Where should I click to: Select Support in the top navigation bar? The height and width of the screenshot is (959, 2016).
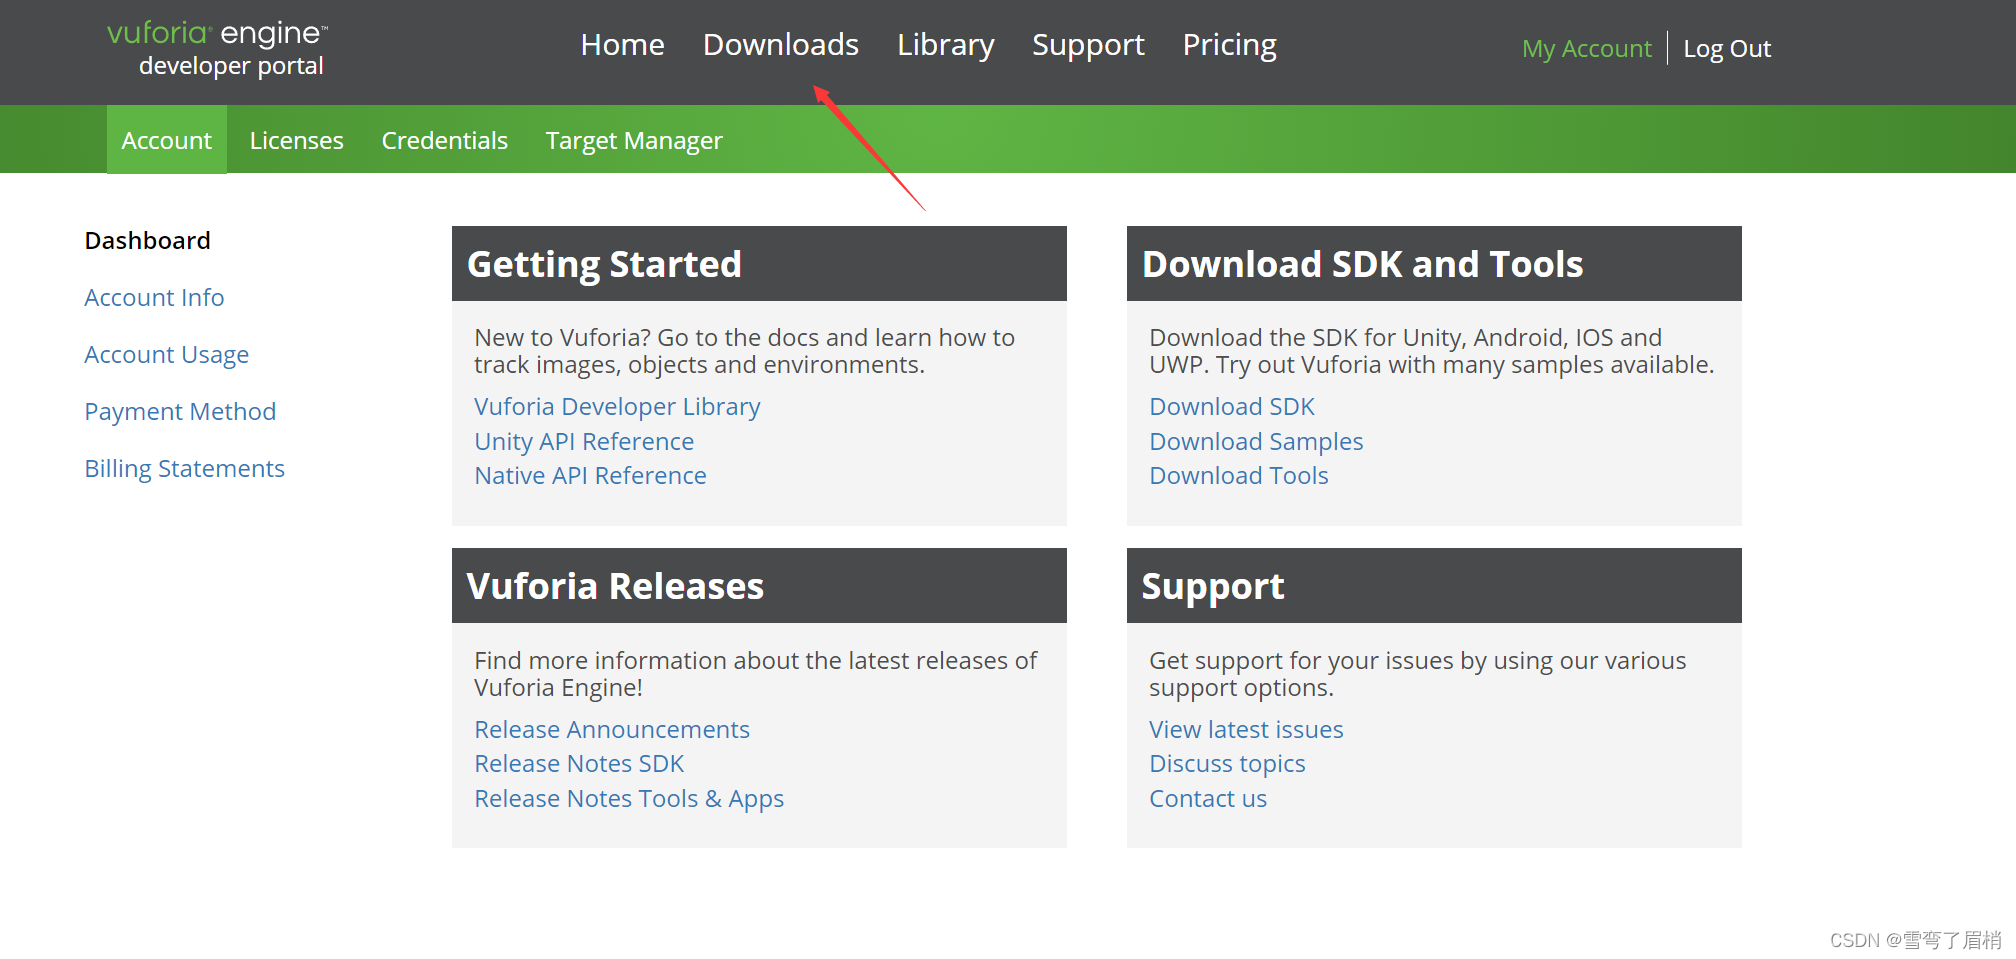click(1088, 45)
